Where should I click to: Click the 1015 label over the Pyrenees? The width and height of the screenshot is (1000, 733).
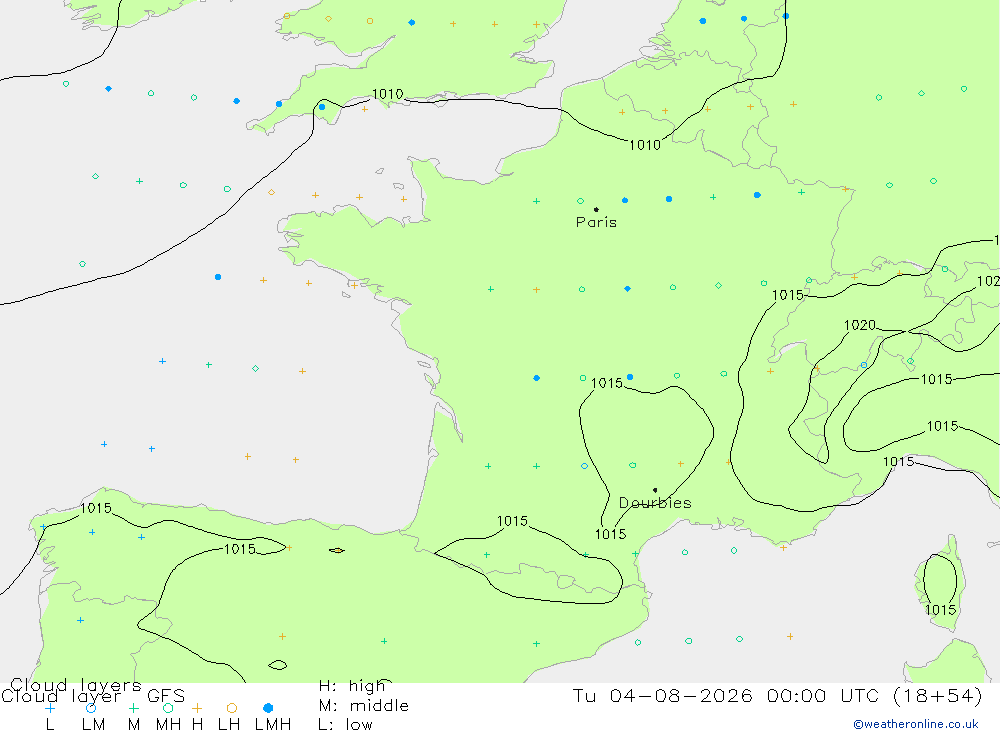click(x=512, y=521)
